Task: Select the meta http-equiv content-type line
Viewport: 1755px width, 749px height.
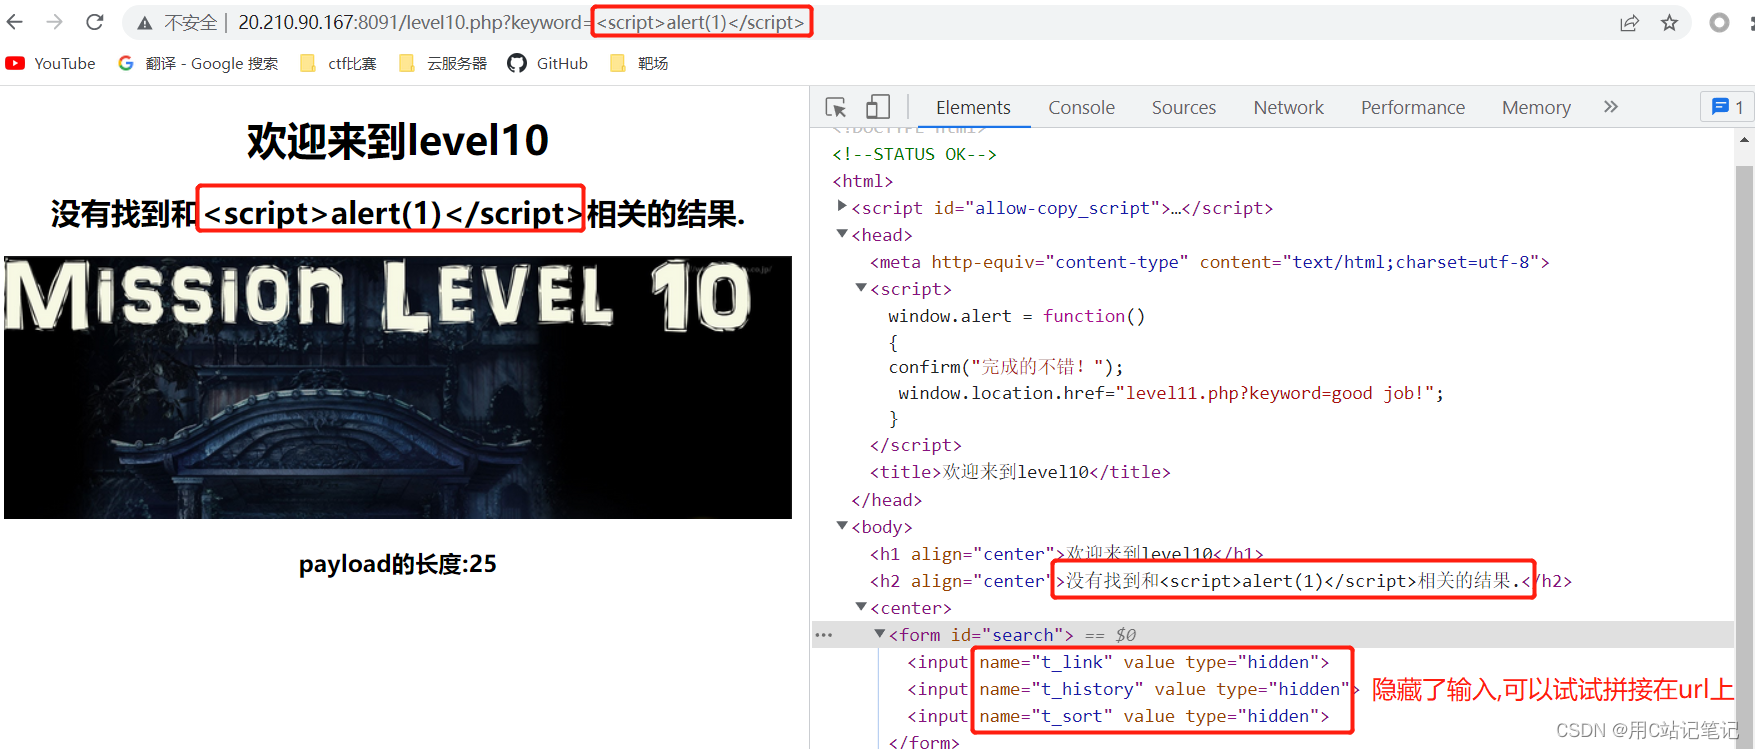Action: 1209,262
